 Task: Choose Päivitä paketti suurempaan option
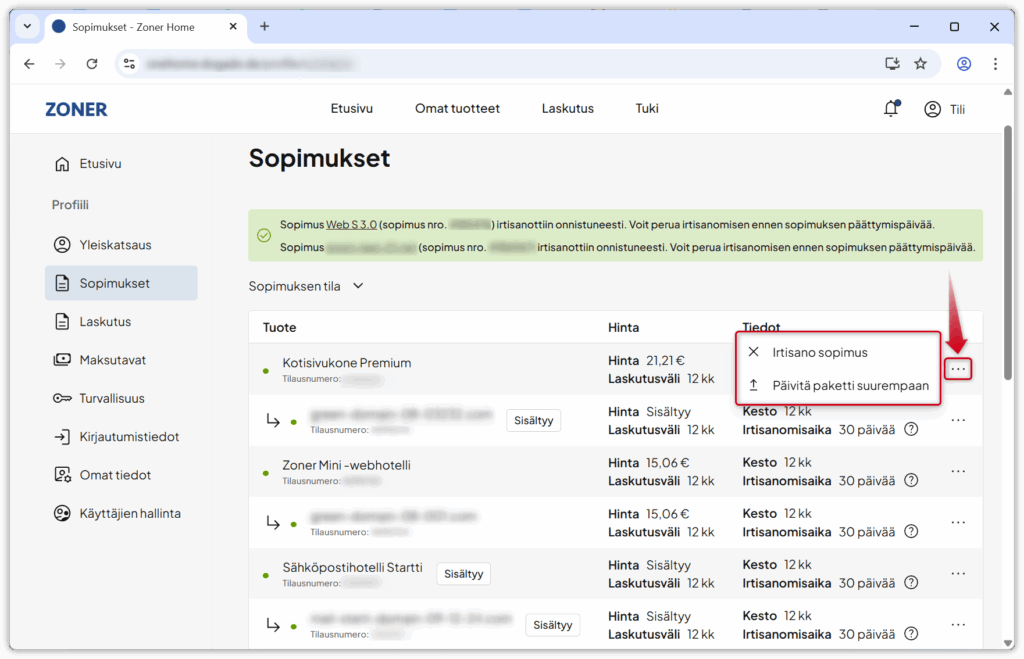point(850,385)
